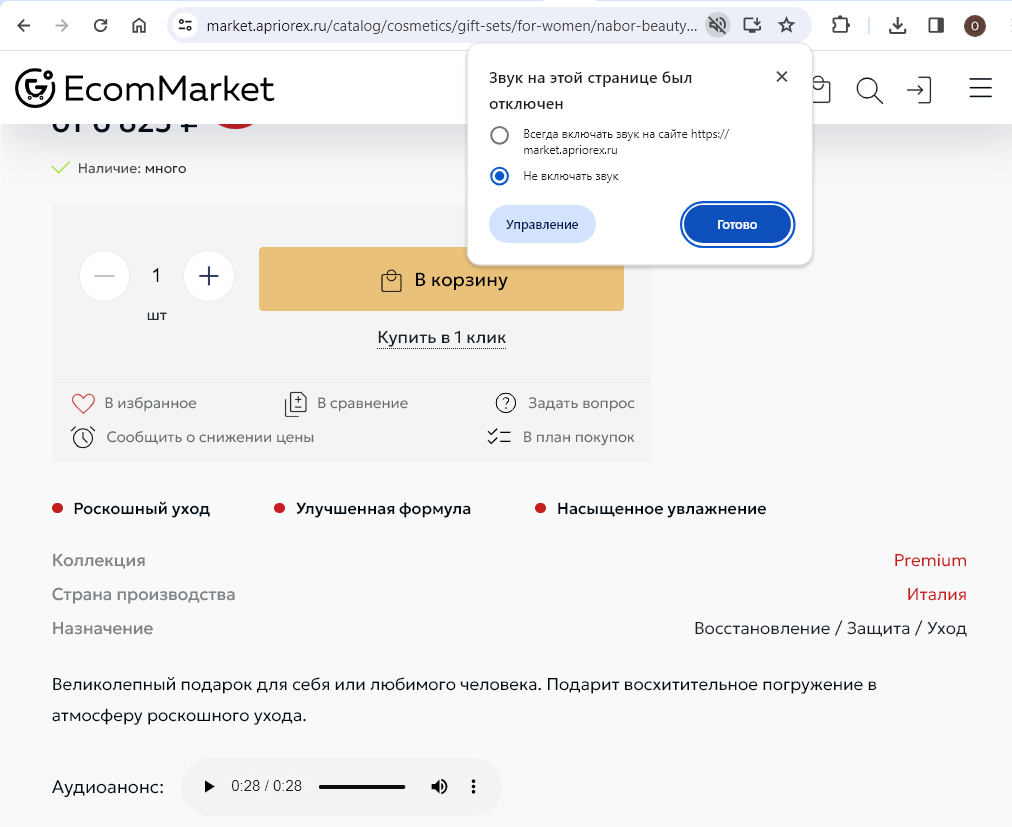Click the add to comparison icon

click(295, 404)
